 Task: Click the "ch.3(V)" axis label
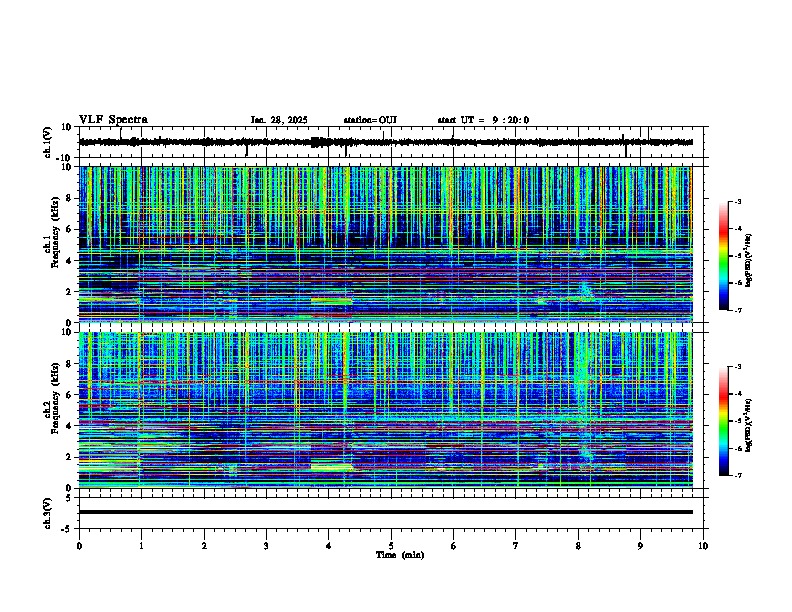coord(48,513)
